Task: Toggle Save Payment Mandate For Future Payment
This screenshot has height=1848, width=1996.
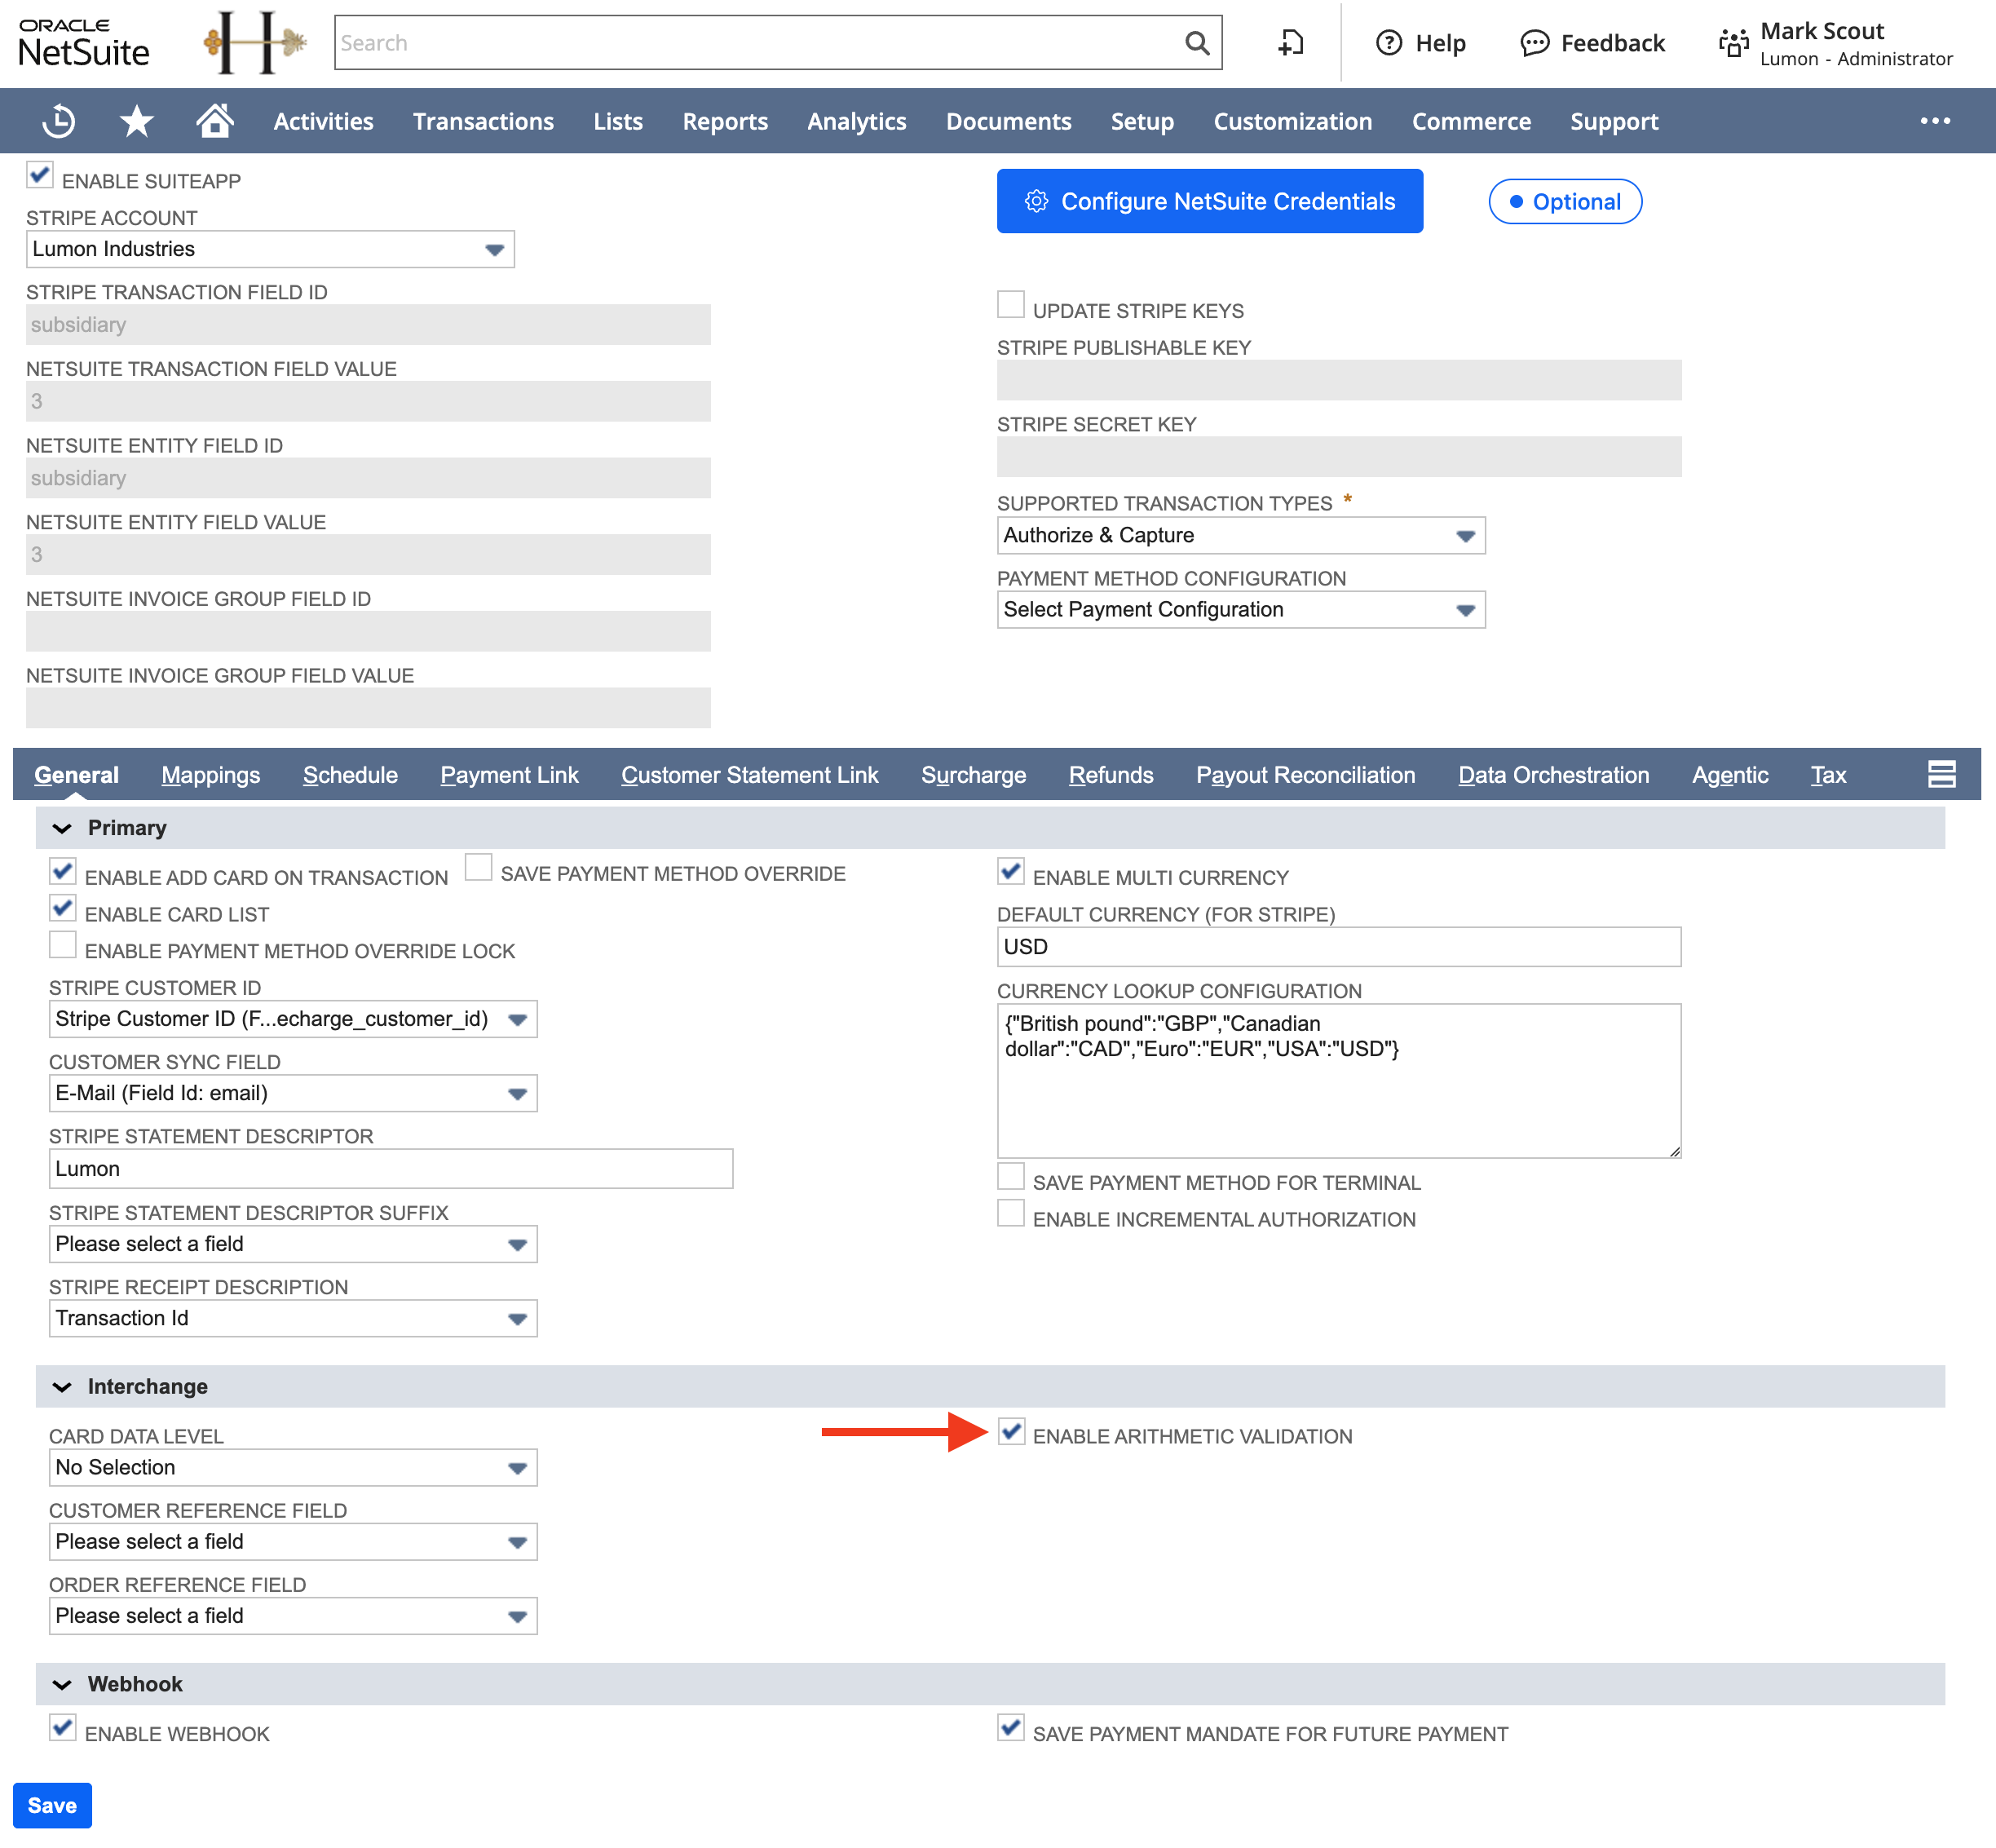Action: [x=1011, y=1728]
